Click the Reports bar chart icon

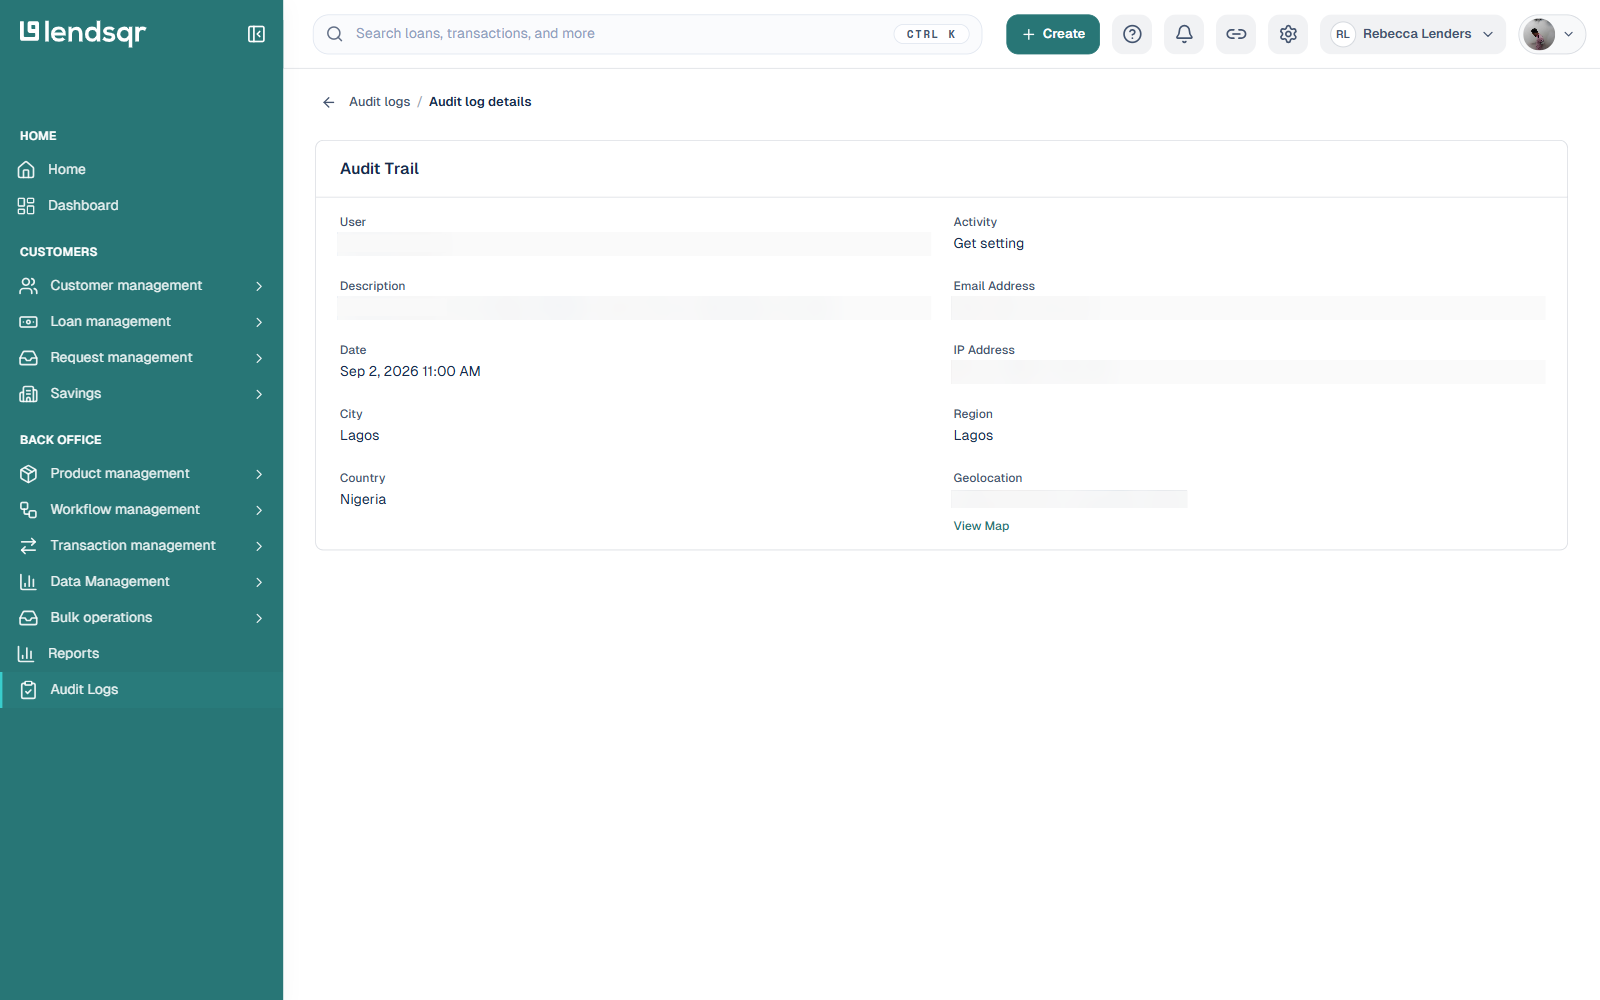pyautogui.click(x=27, y=654)
